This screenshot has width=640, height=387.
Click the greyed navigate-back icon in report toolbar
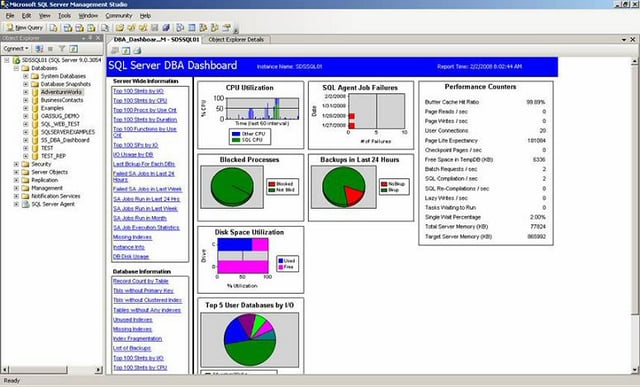[x=115, y=51]
